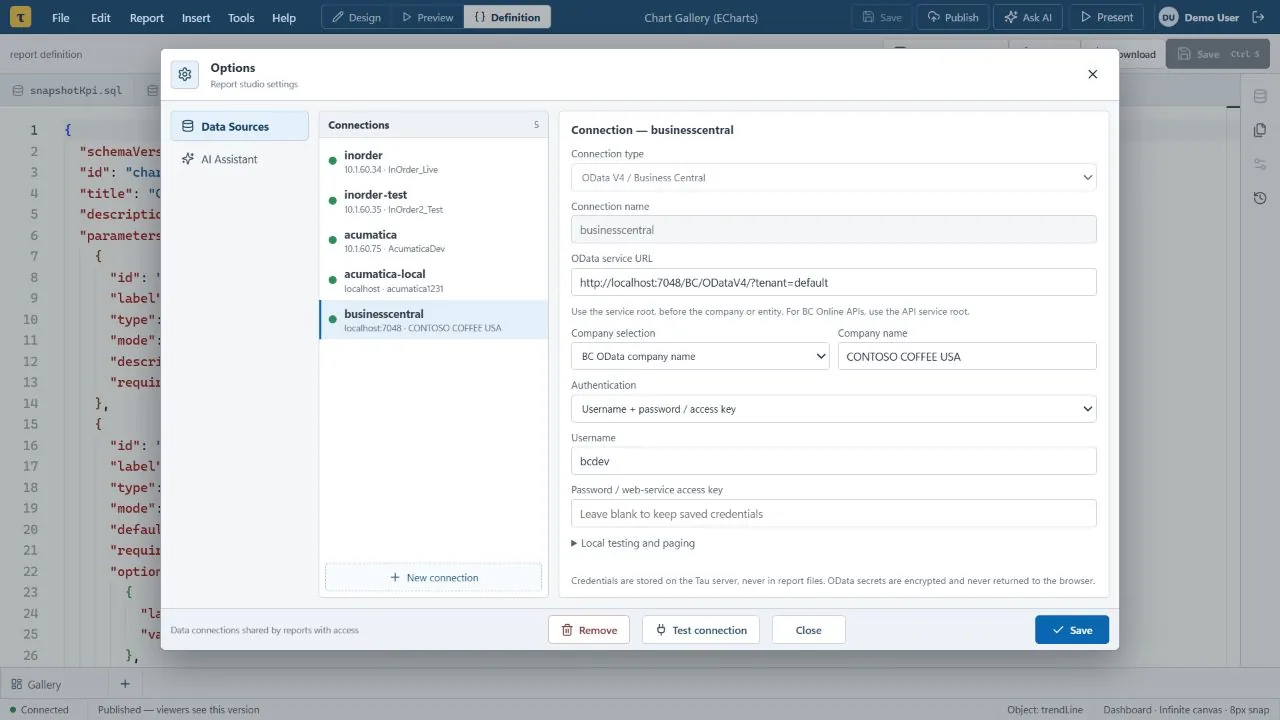Click the 'Chart Gallery (ECharts)' title text
1280x720 pixels.
click(x=700, y=18)
